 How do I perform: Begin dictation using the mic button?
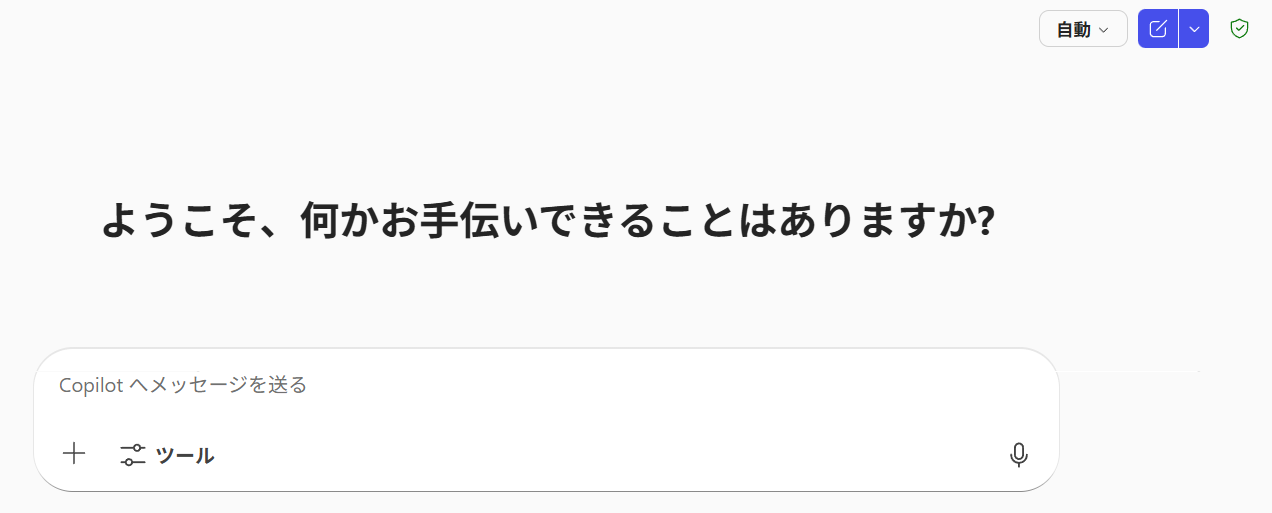[1018, 455]
